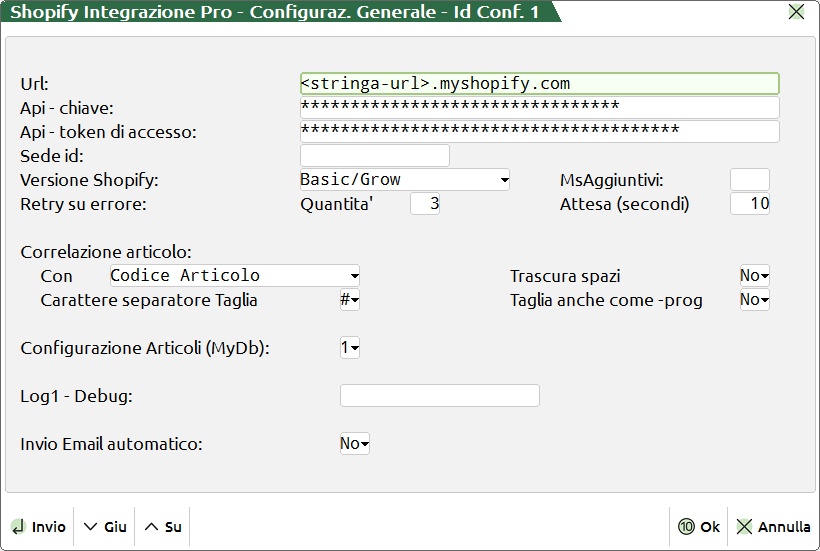Edit the Retry Quantita' value field
The width and height of the screenshot is (820, 551).
click(x=425, y=204)
